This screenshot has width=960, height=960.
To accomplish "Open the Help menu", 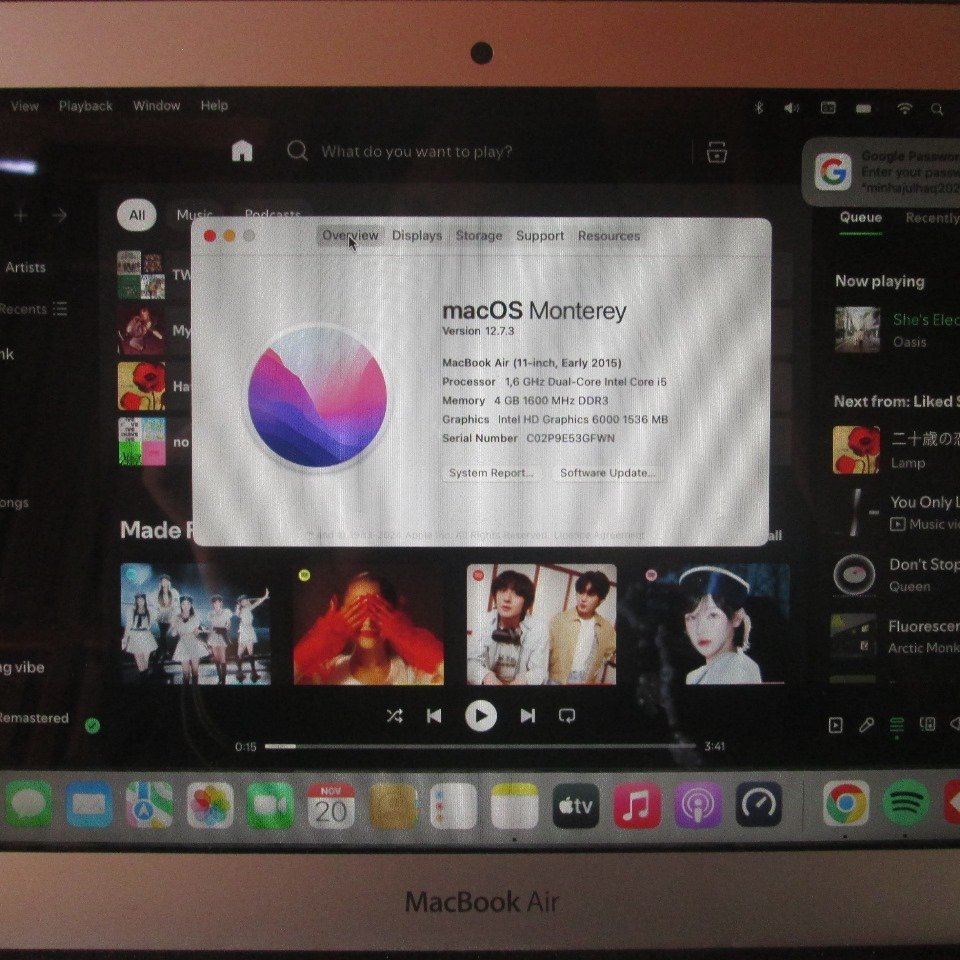I will click(214, 105).
